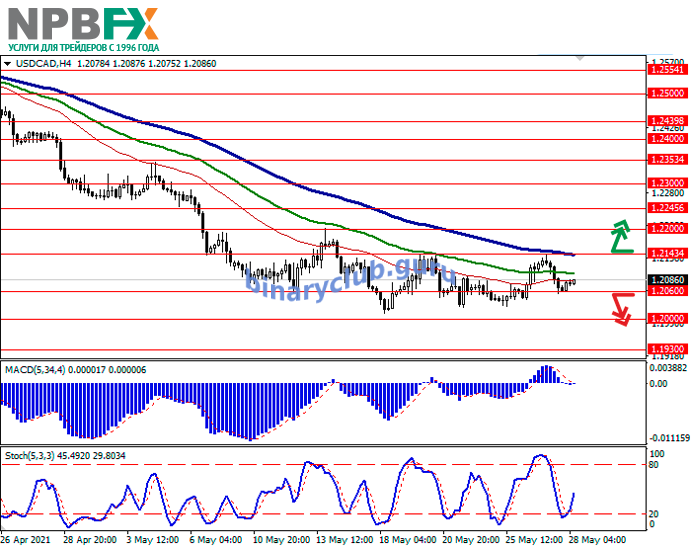Expand the triangle beside USDCAD,H4
691x549 pixels.
8,63
